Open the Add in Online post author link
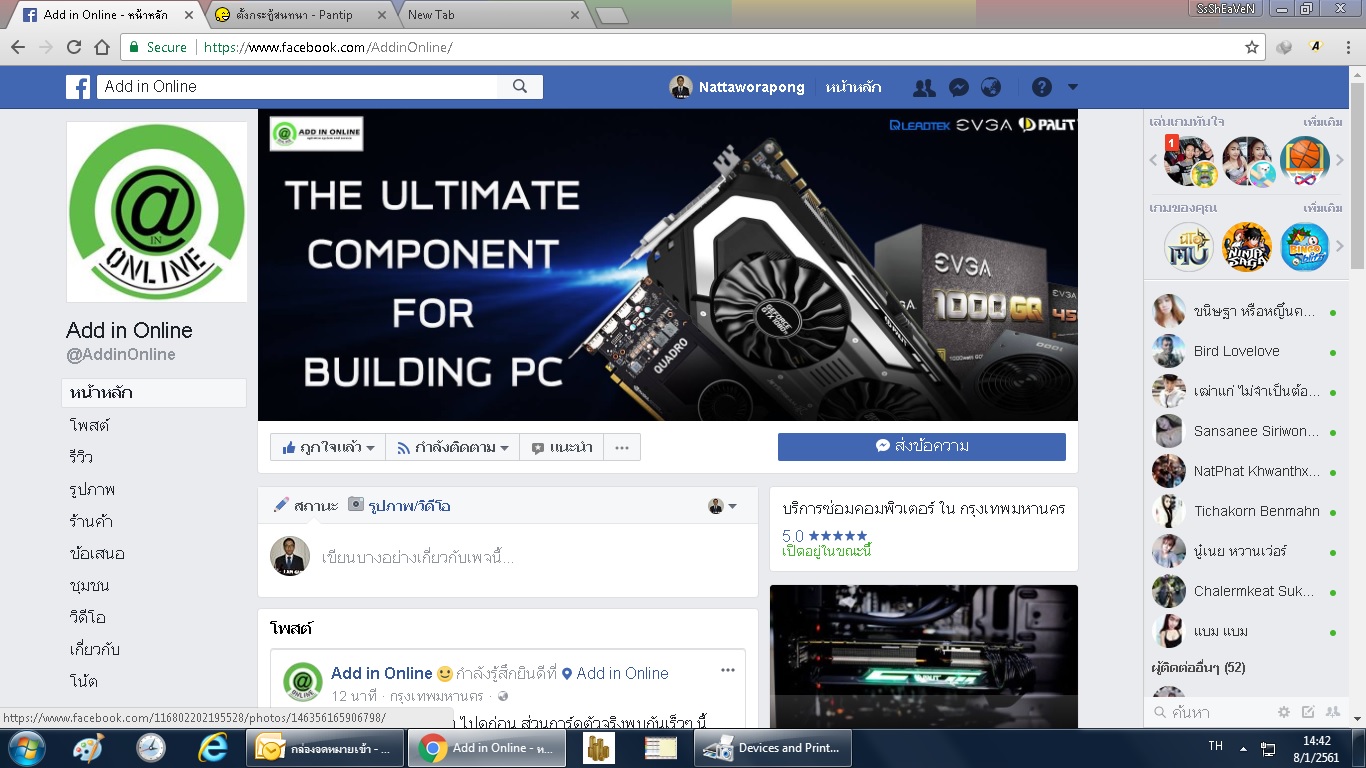The height and width of the screenshot is (768, 1366). (382, 673)
